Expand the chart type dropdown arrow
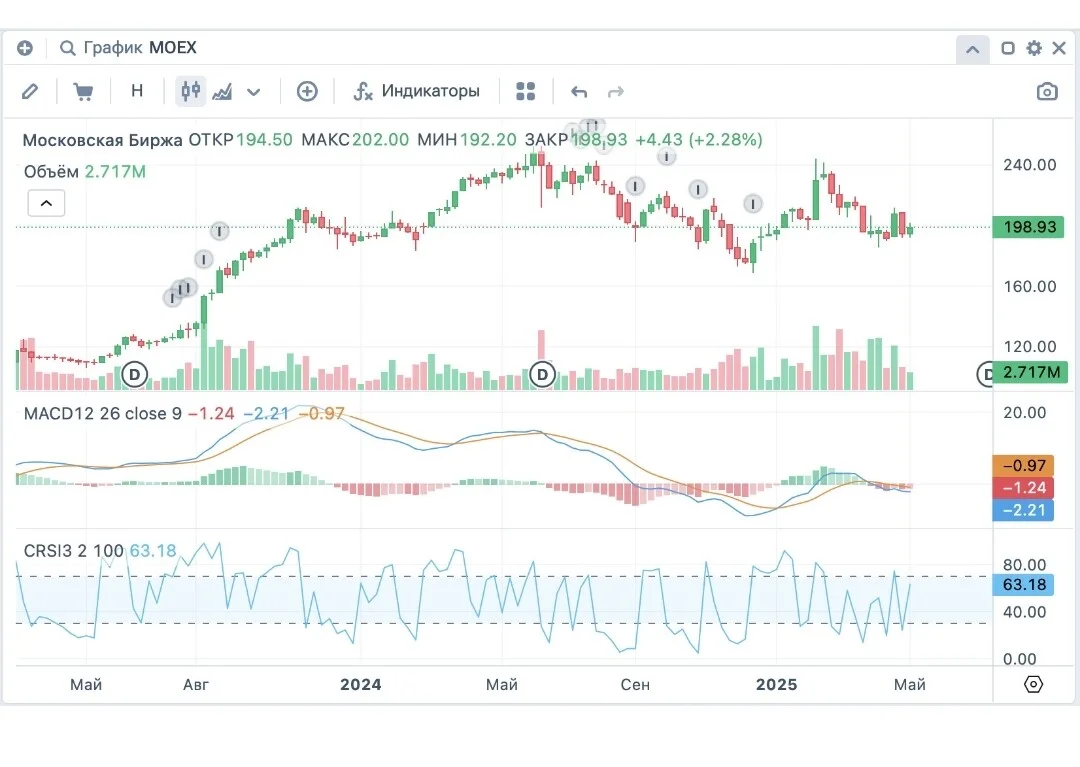The height and width of the screenshot is (767, 1080). 253,92
